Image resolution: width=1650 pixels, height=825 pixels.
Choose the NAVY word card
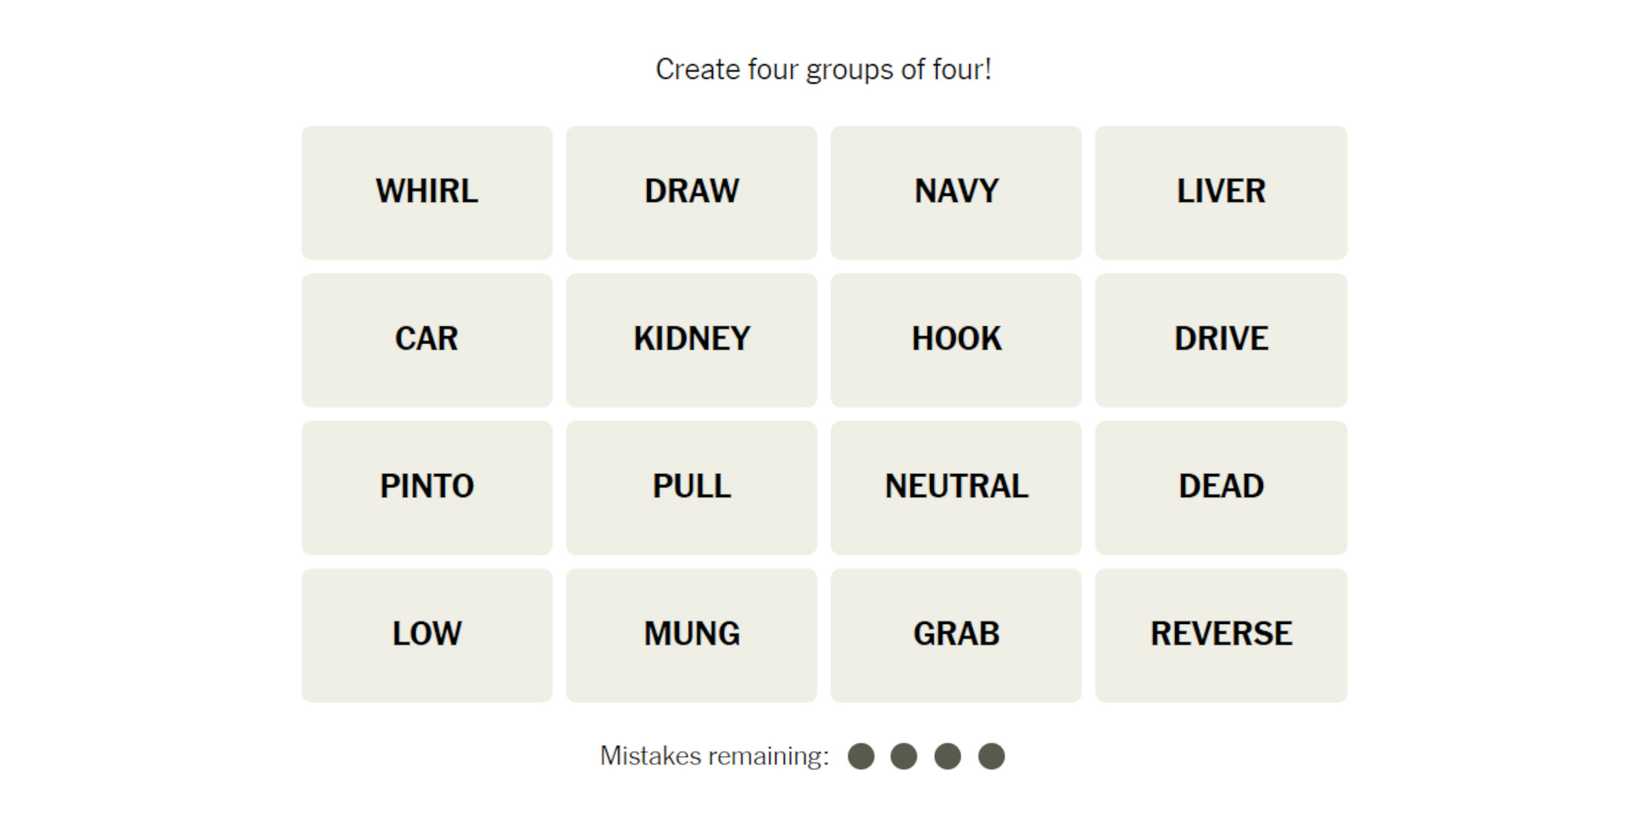956,192
